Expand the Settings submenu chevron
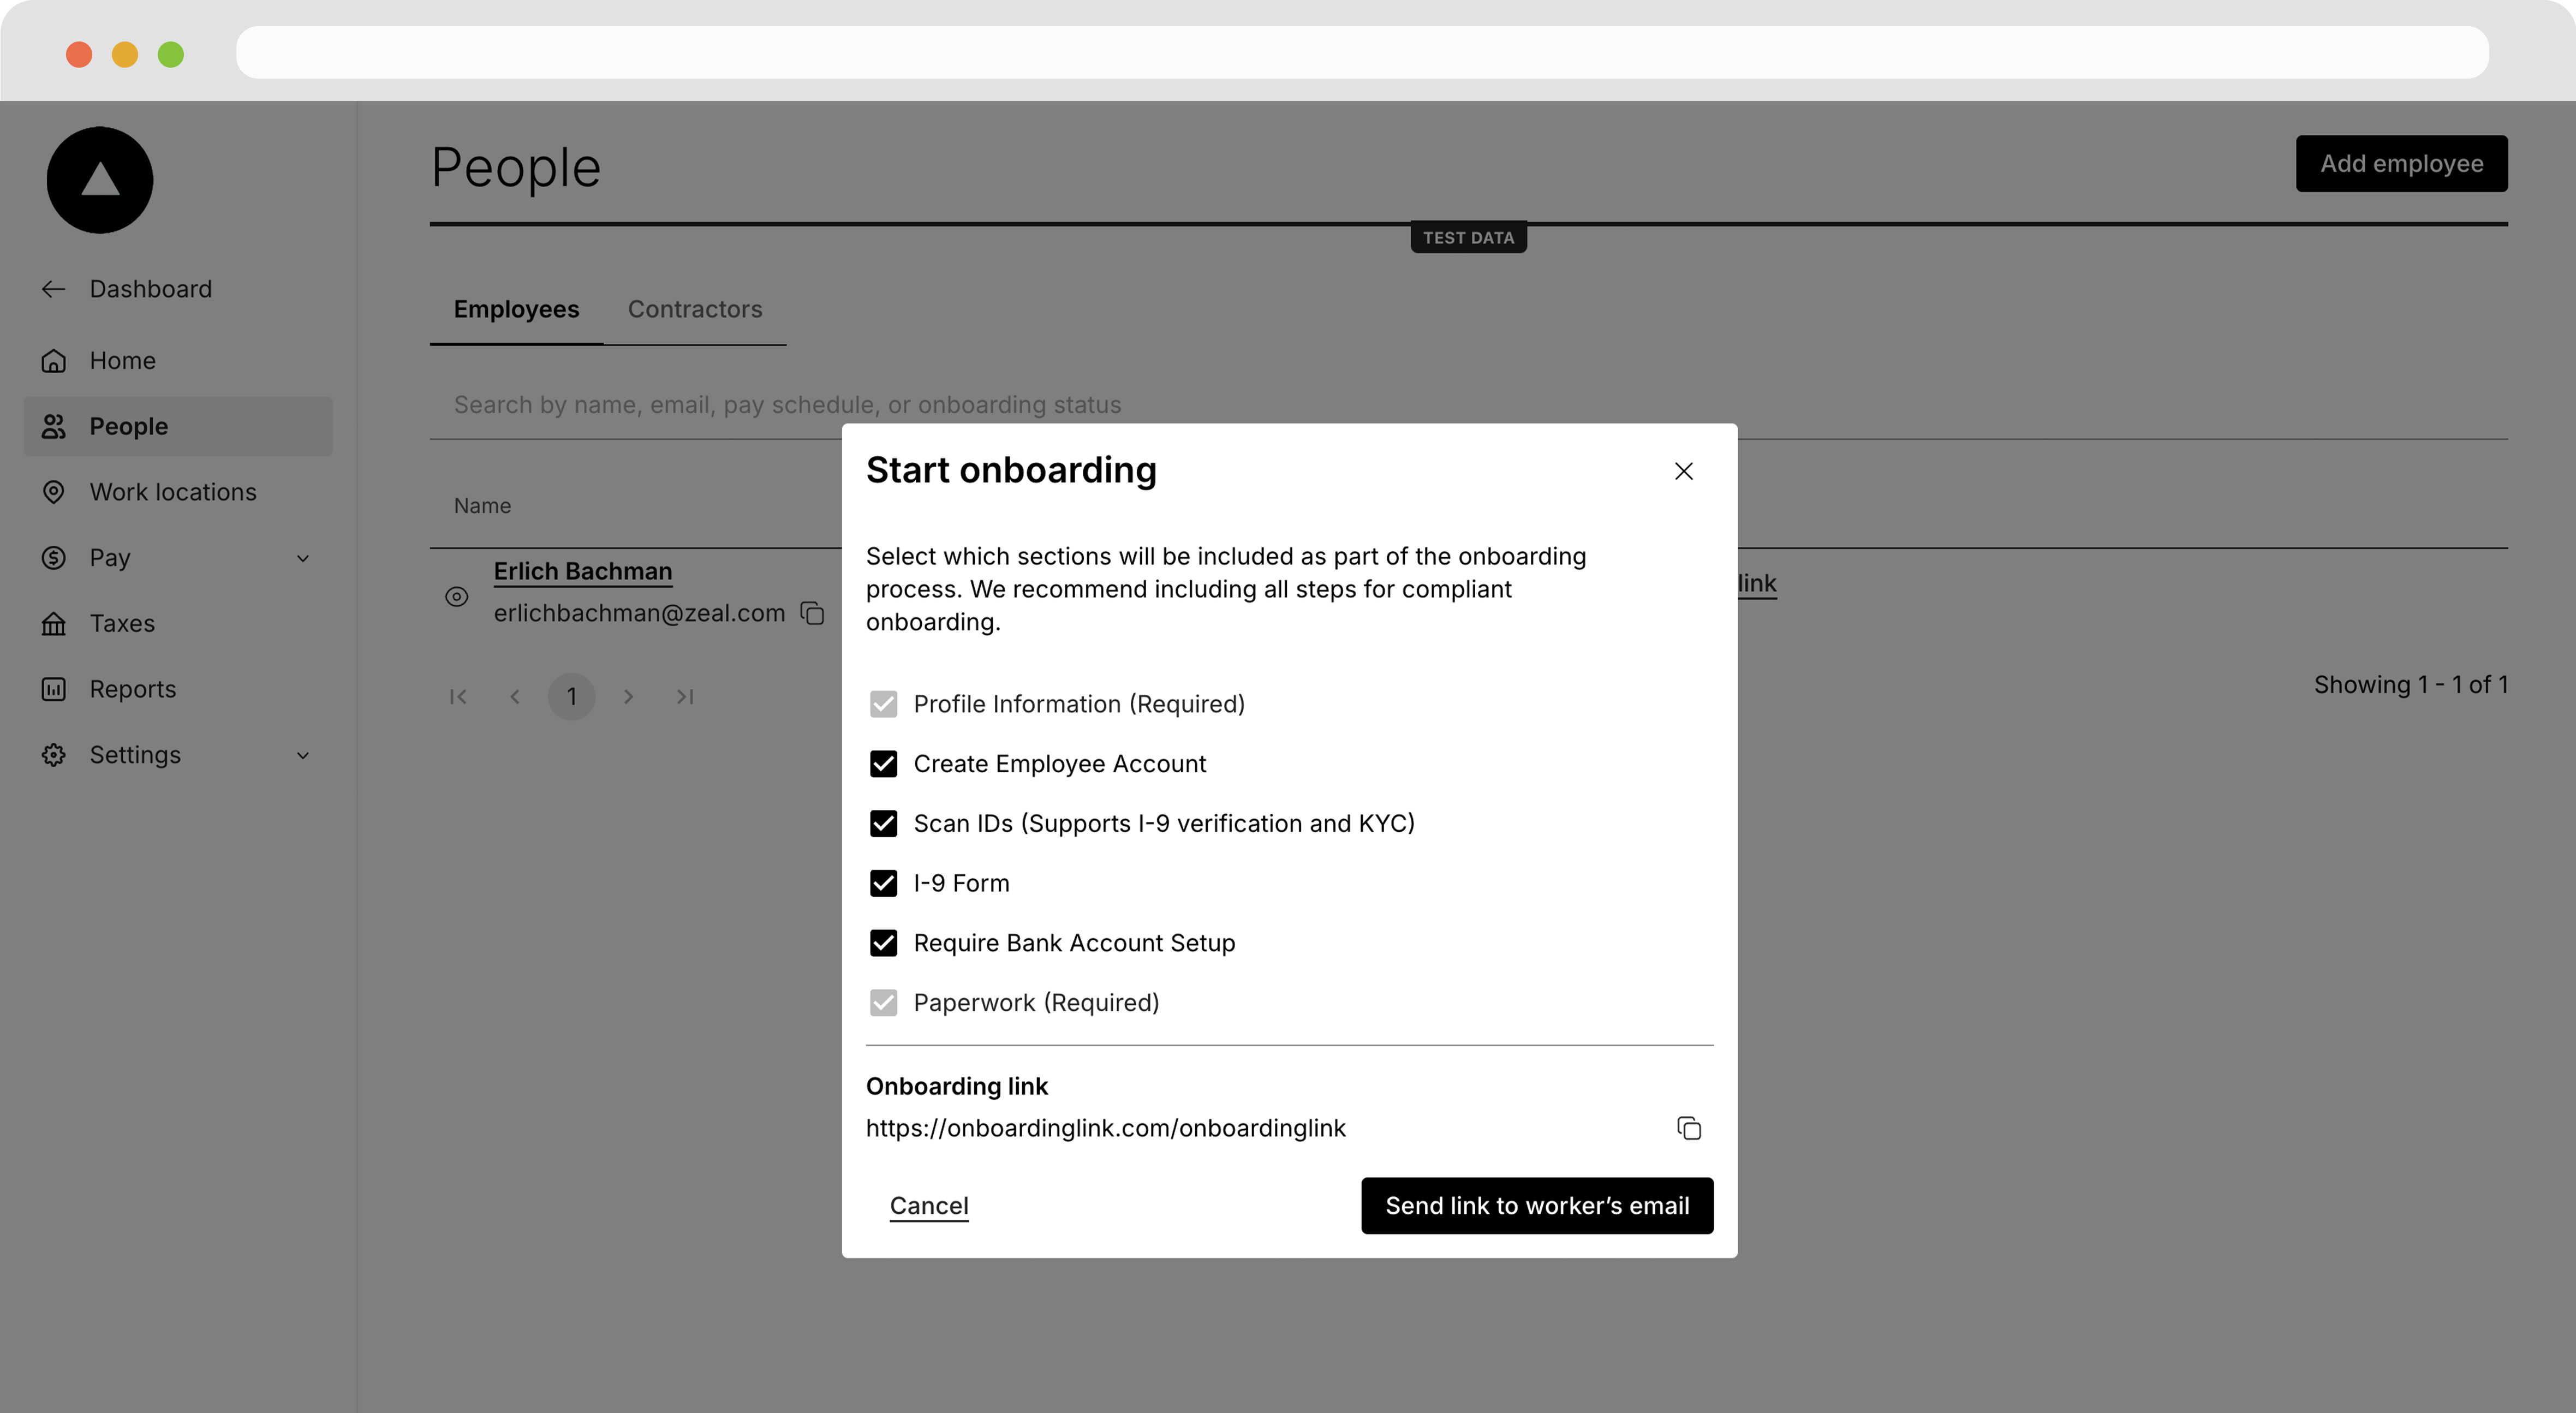Image resolution: width=2576 pixels, height=1413 pixels. [303, 755]
